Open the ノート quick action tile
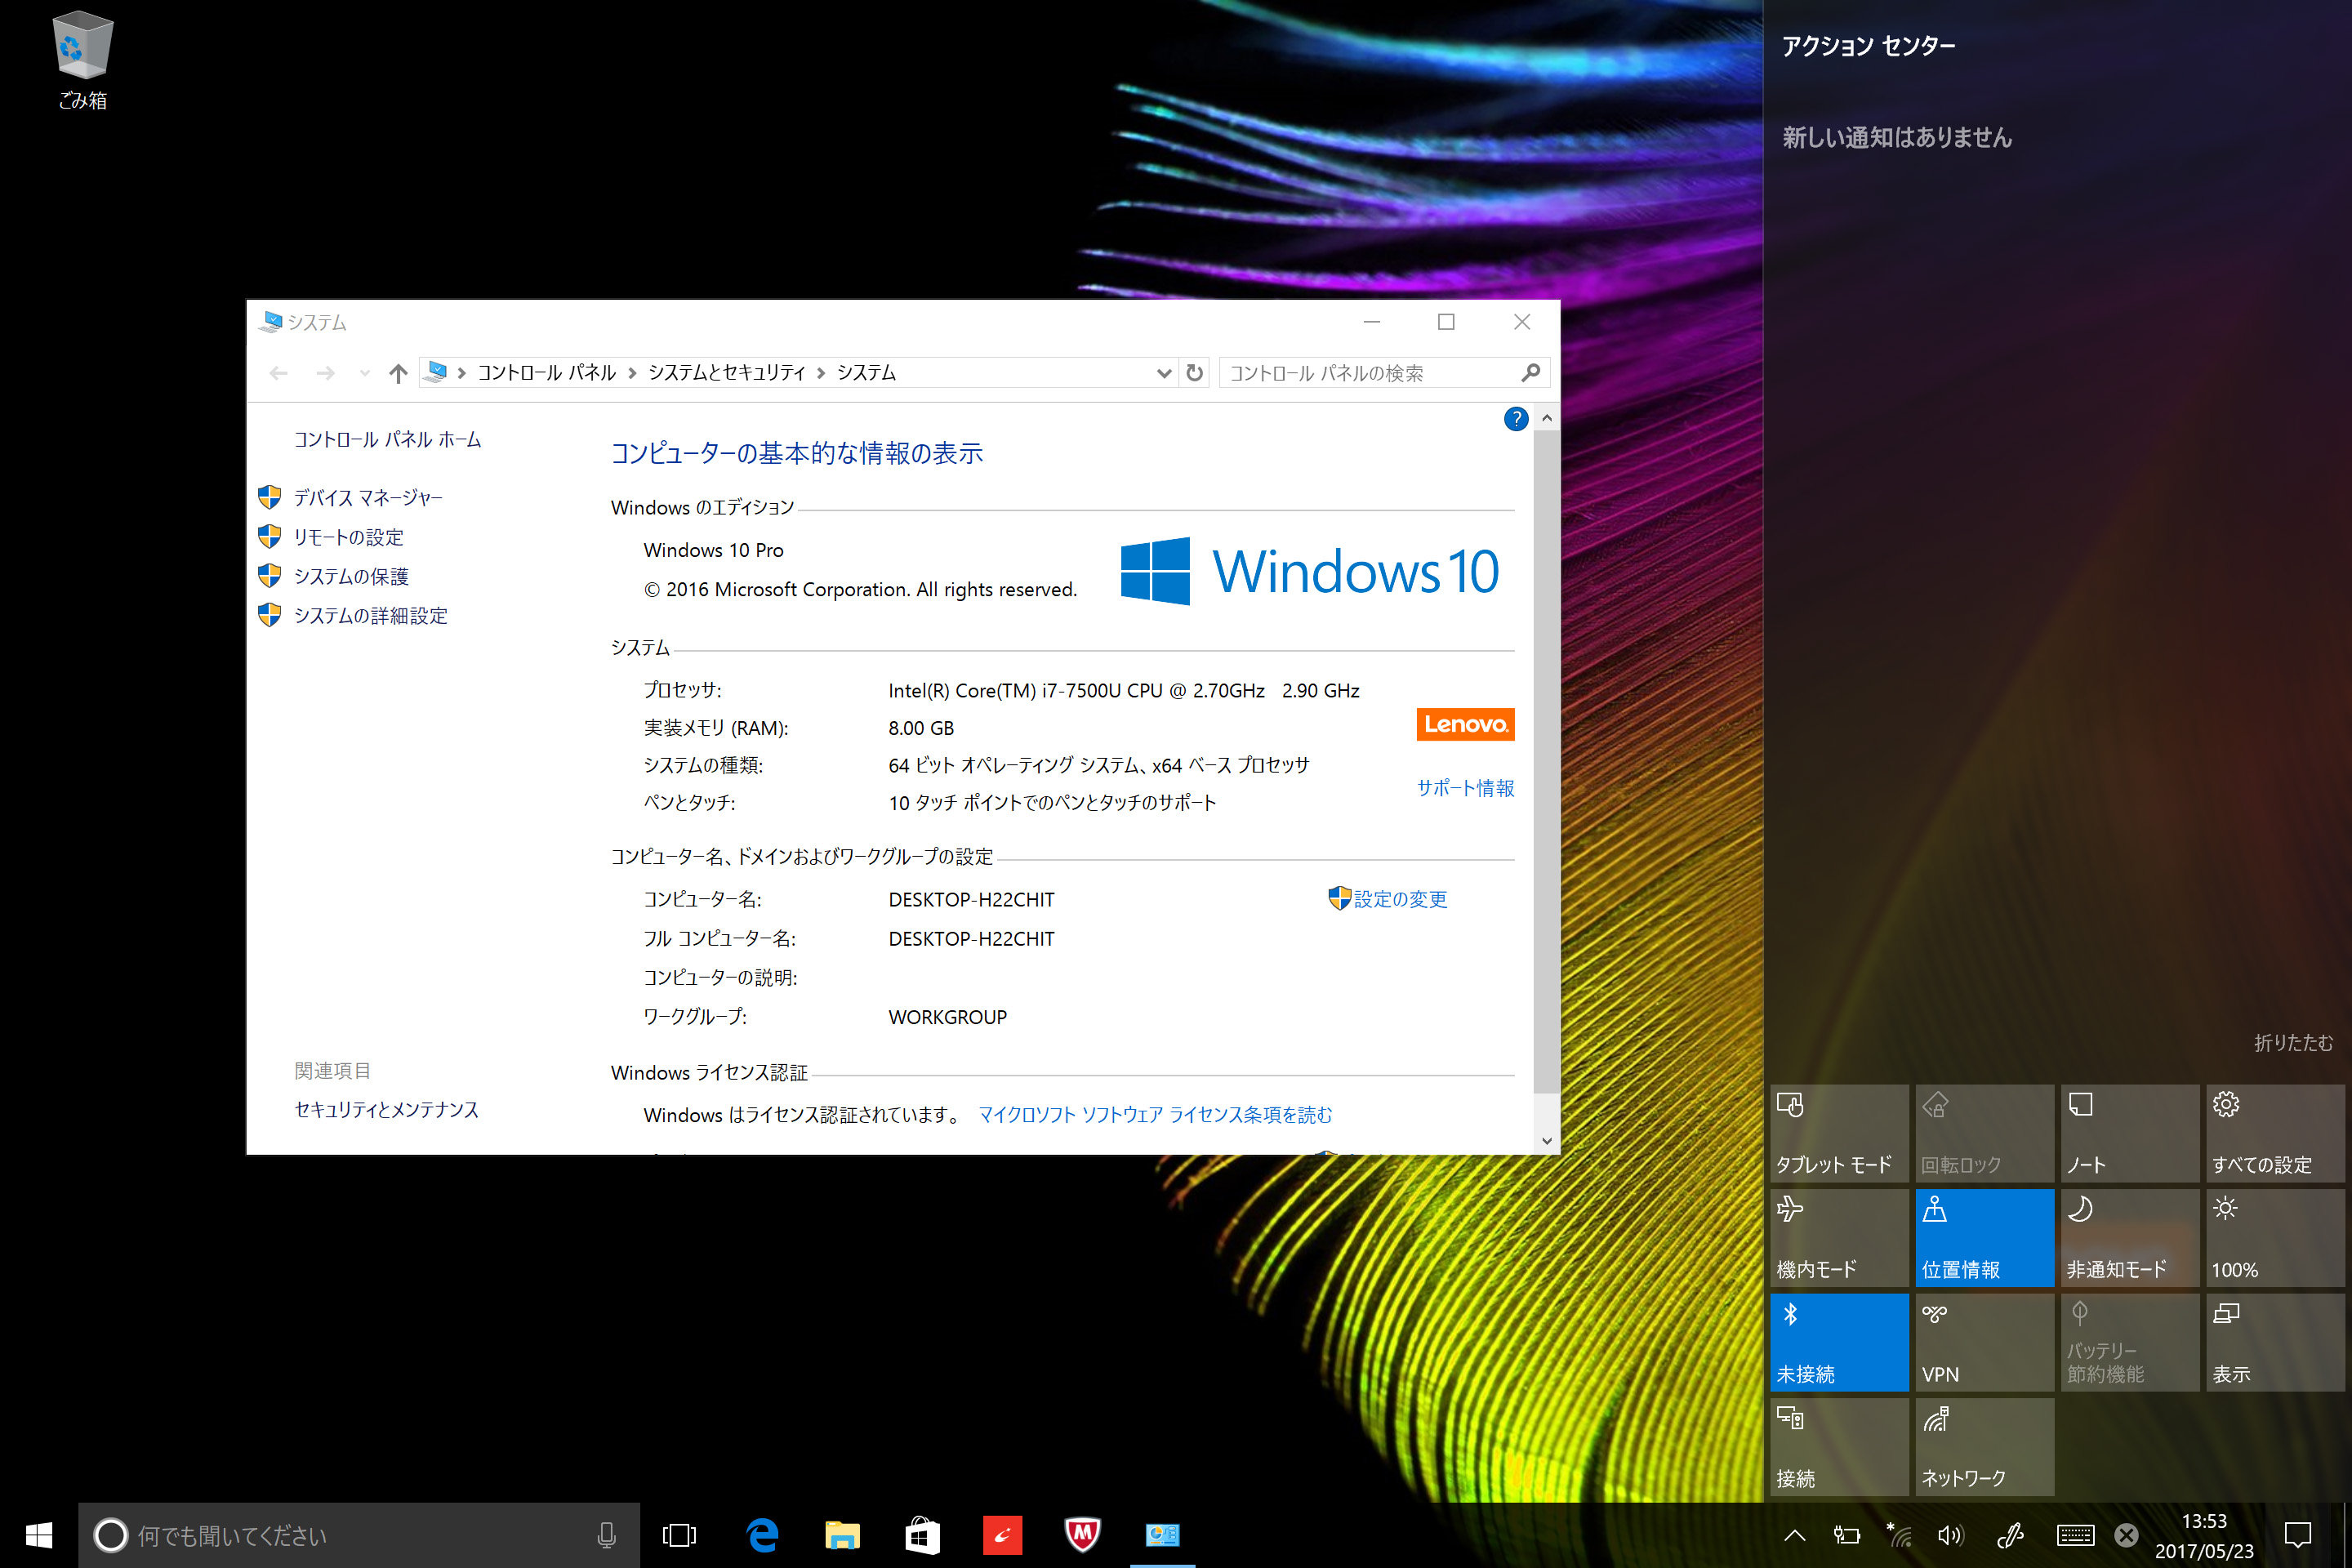This screenshot has width=2352, height=1568. tap(2129, 1133)
